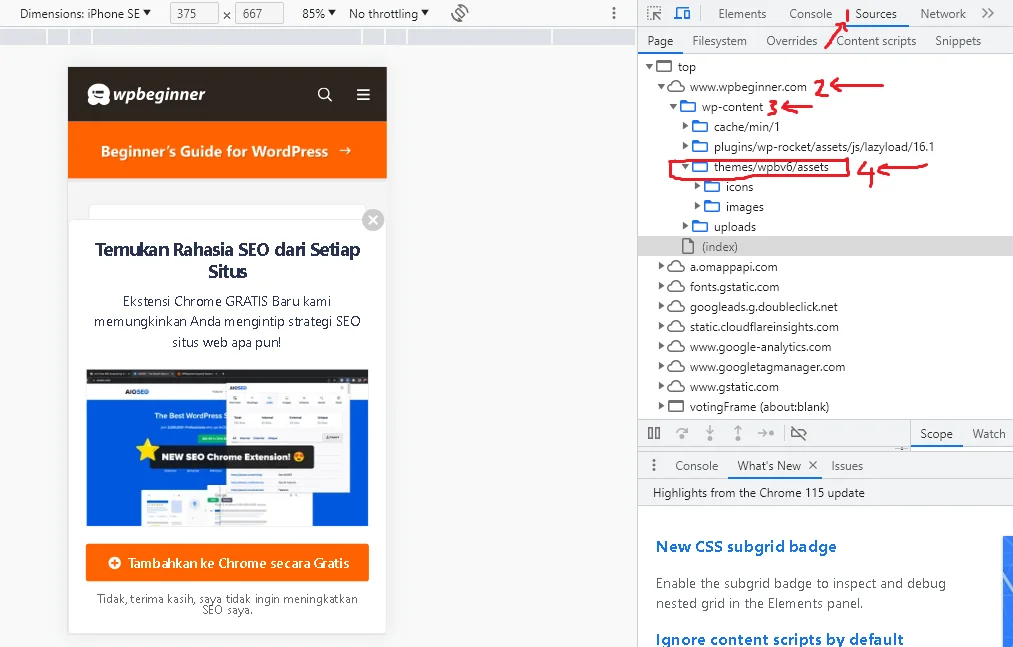
Task: Open the Snippets subtab
Action: point(957,41)
